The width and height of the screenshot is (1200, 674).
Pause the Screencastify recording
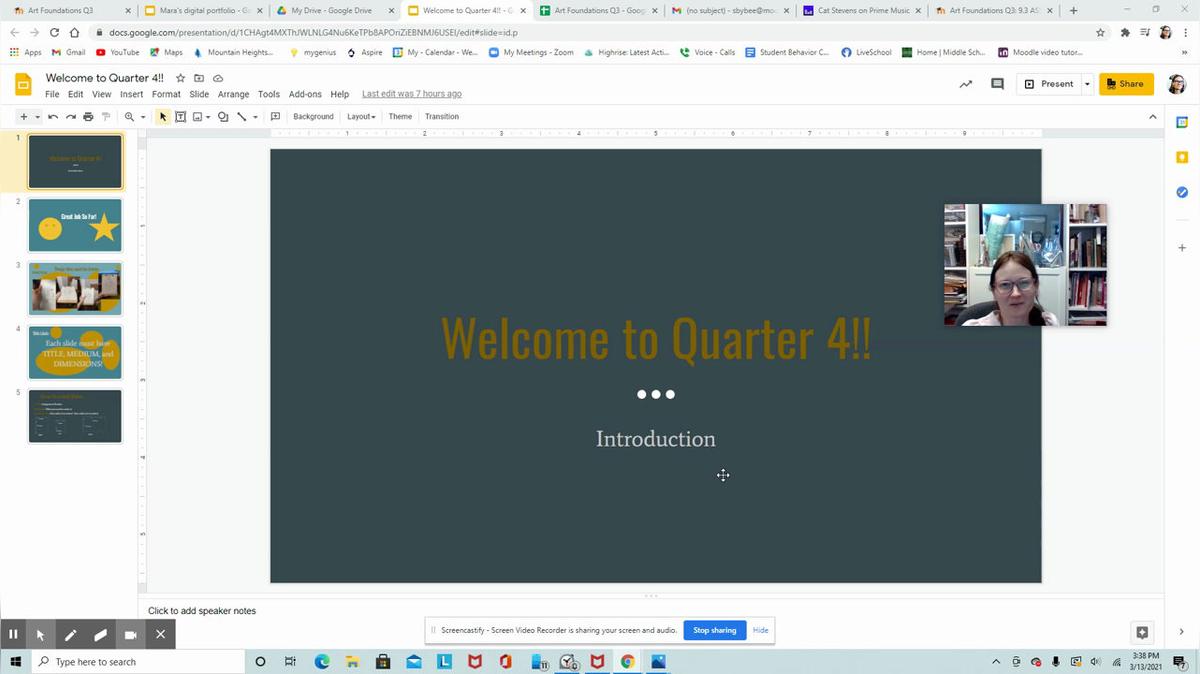13,634
